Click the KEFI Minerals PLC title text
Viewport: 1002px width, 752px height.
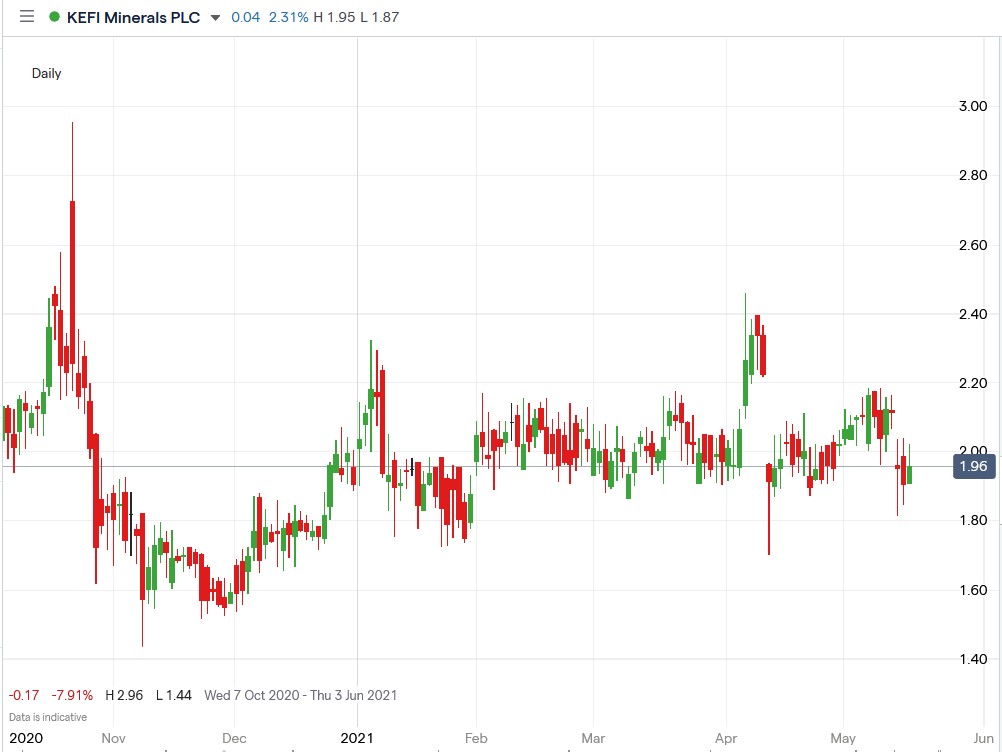[x=130, y=17]
